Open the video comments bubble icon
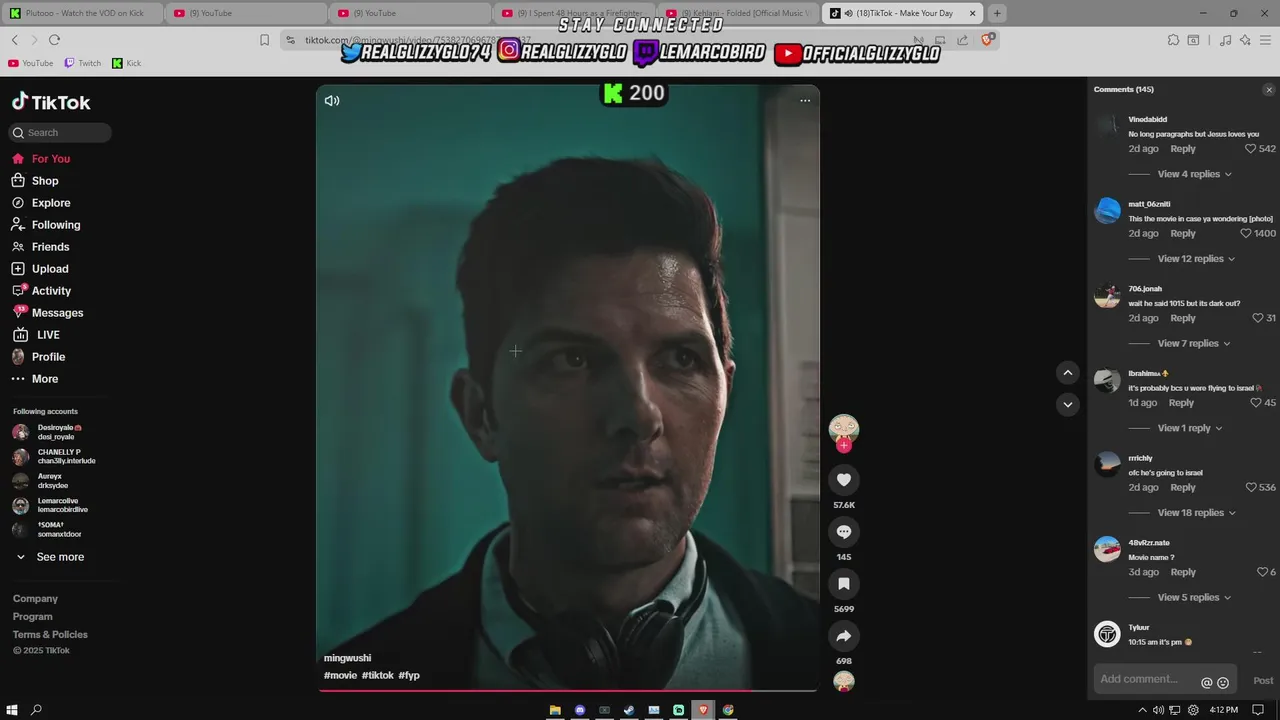This screenshot has width=1280, height=720. [x=844, y=532]
